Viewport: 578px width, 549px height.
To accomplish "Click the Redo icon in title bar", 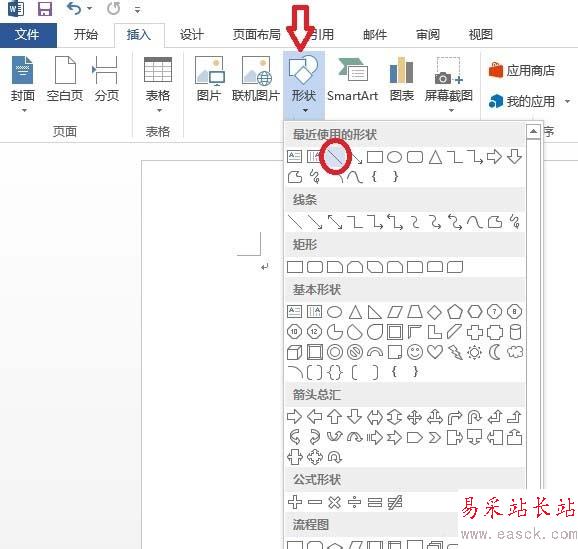I will [114, 8].
